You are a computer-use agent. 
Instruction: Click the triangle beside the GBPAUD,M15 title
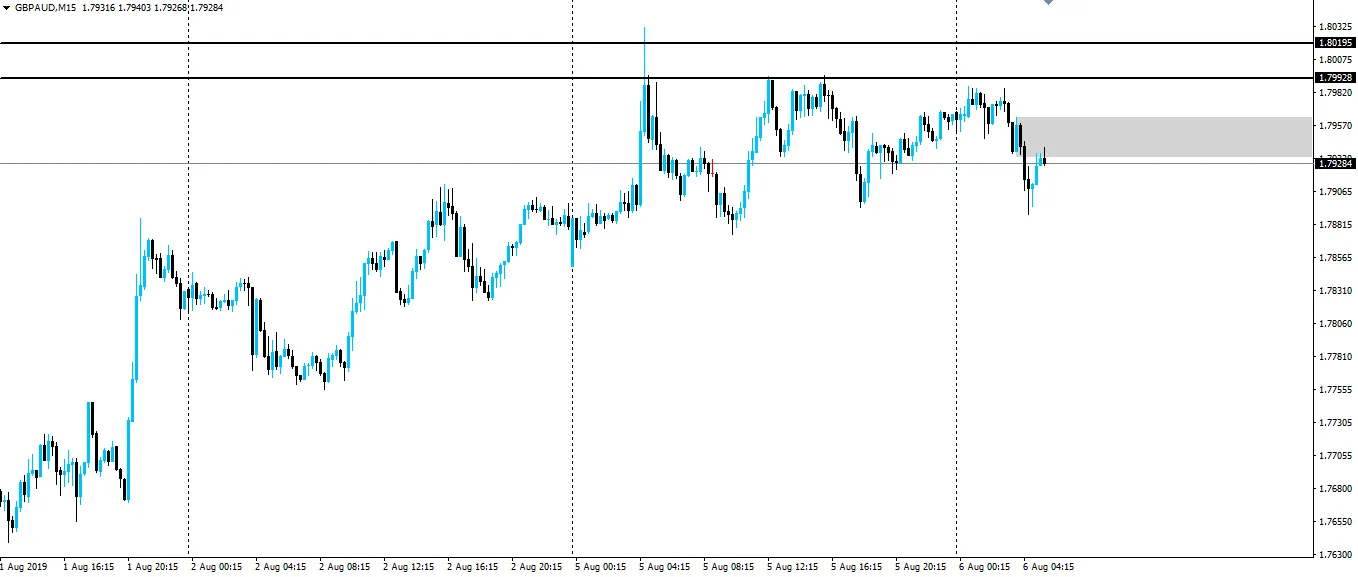[7, 8]
